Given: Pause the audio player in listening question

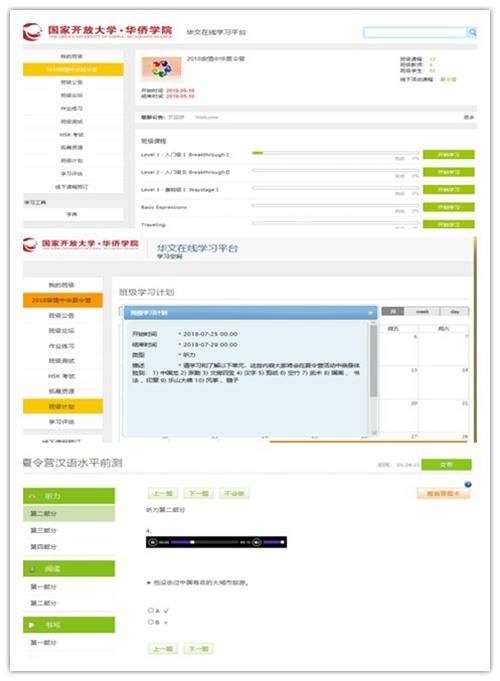Looking at the screenshot, I should point(153,542).
